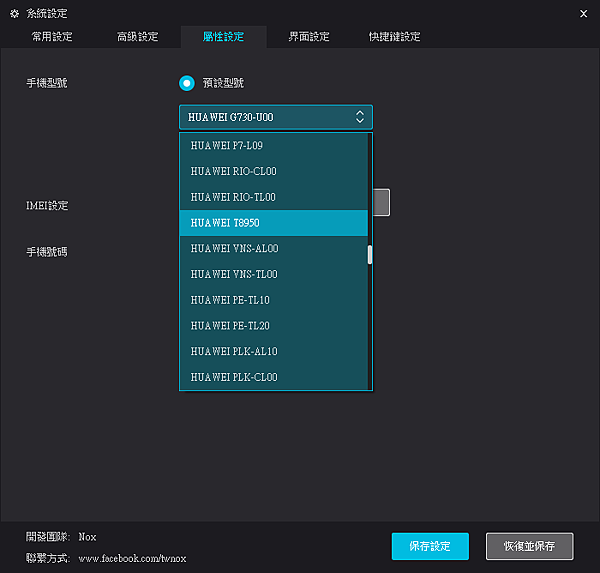Viewport: 600px width, 573px height.
Task: Select the 屬性設定 tab
Action: point(223,37)
